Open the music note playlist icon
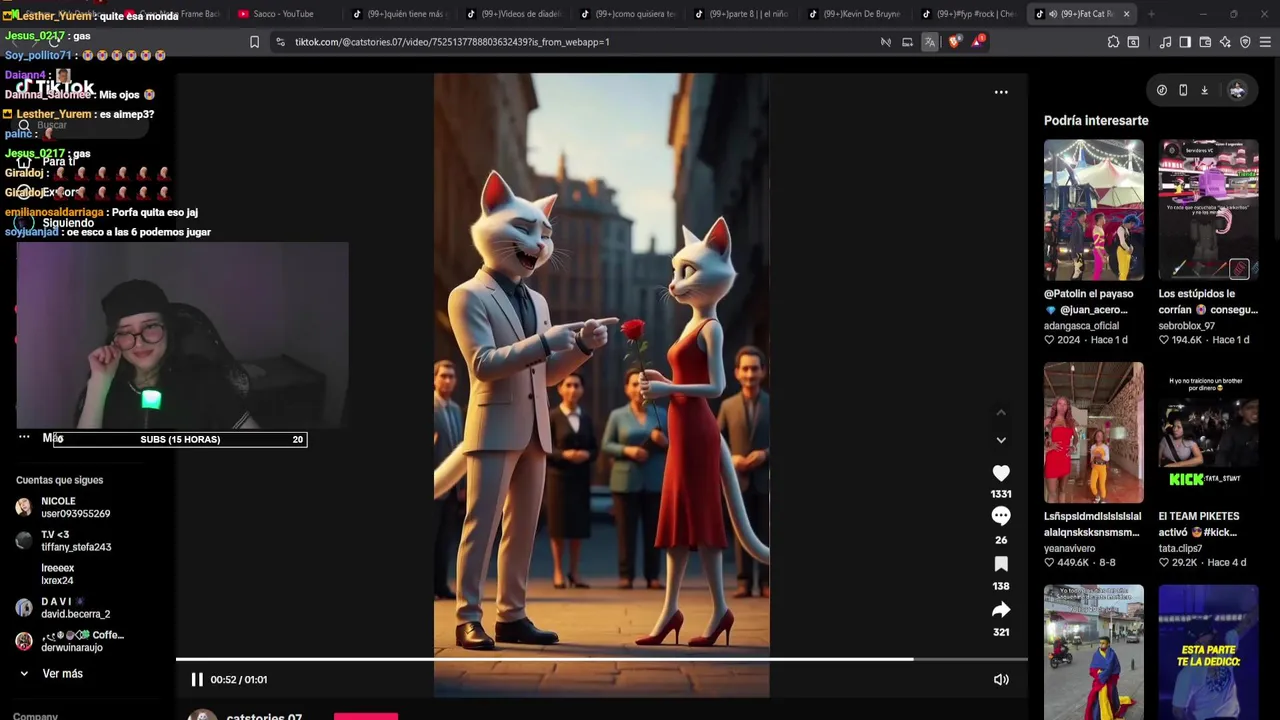The image size is (1280, 720). pos(1165,42)
